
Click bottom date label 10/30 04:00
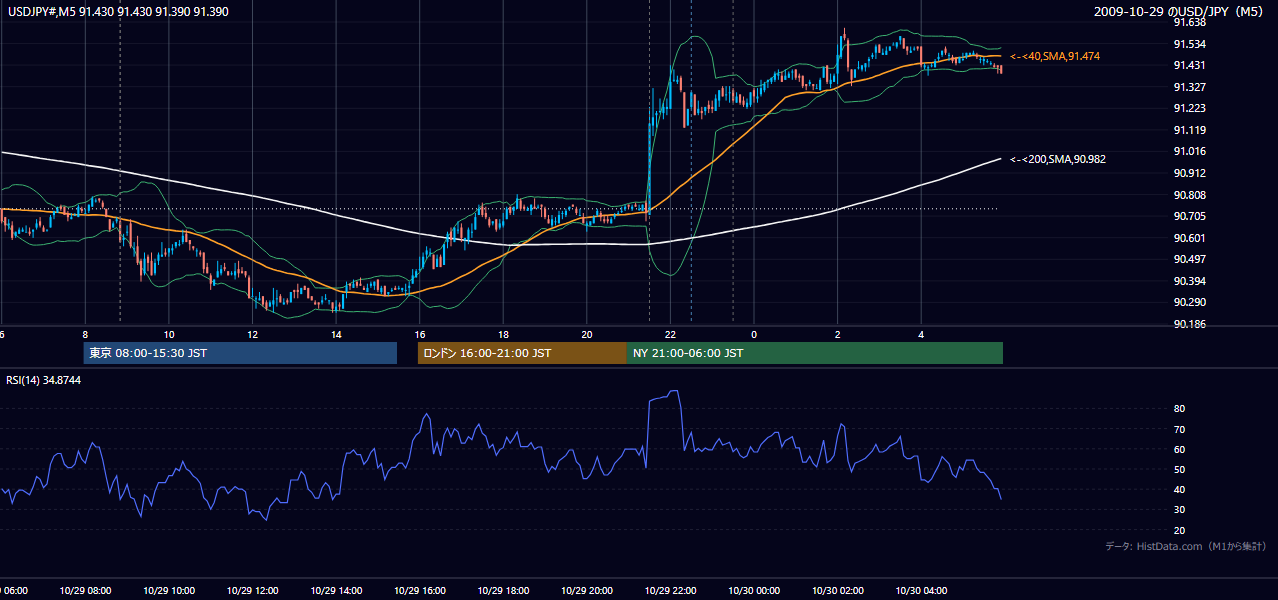(x=921, y=591)
